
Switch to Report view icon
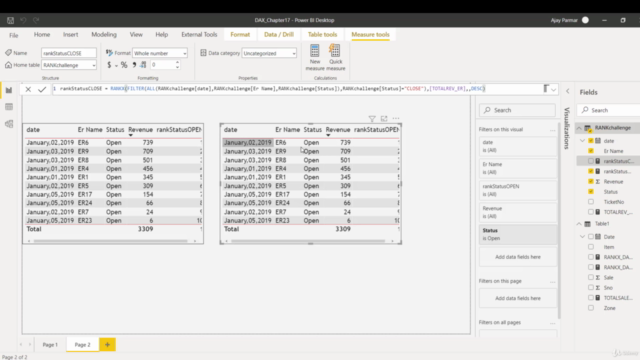9,90
